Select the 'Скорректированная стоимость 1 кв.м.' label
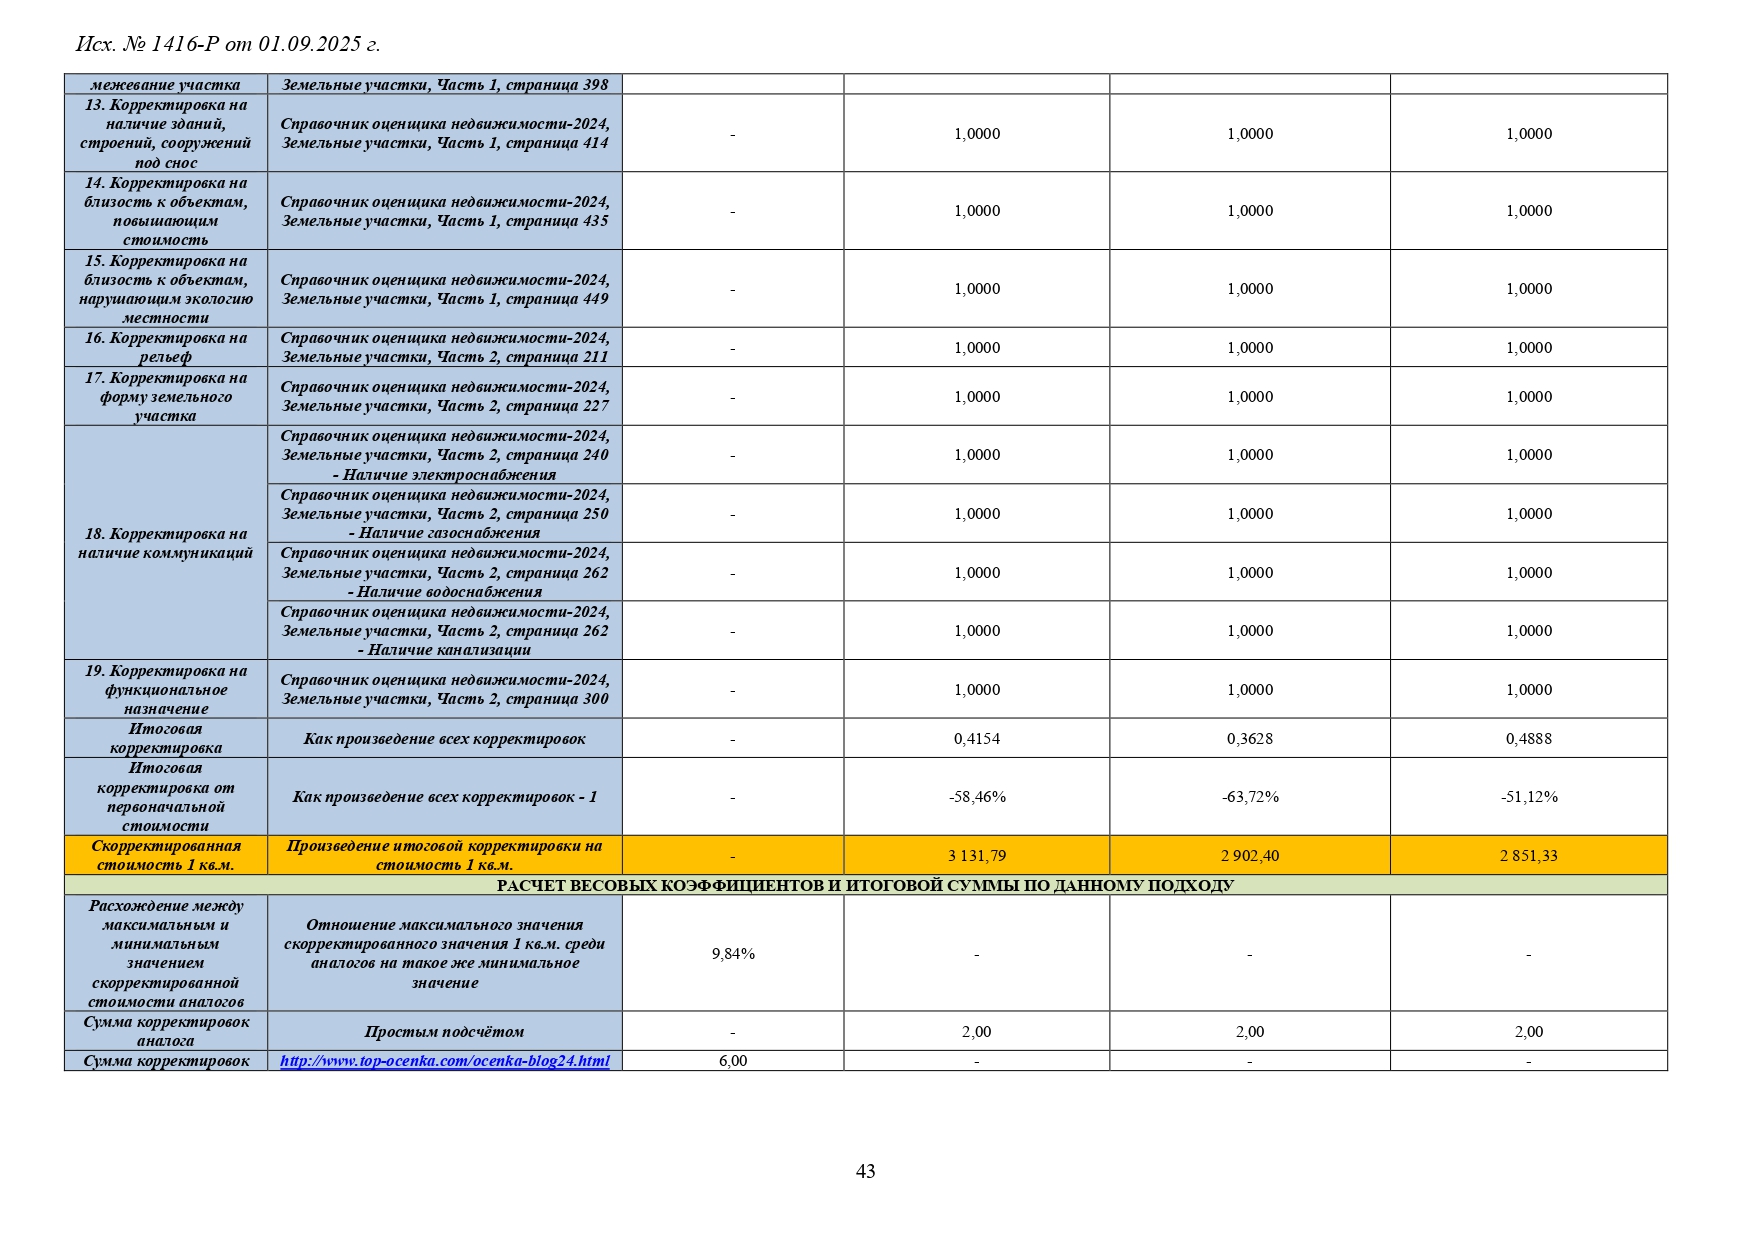The width and height of the screenshot is (1755, 1241). [166, 856]
